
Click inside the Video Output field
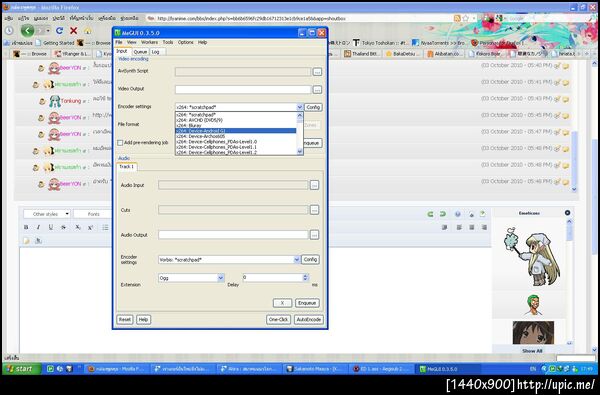[243, 90]
